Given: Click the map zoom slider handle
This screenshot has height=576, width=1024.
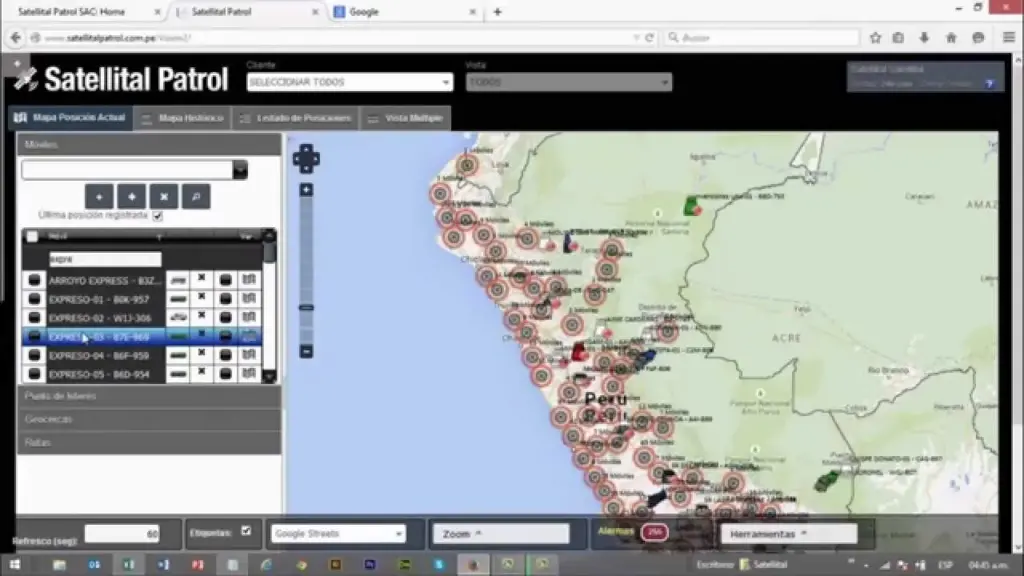Looking at the screenshot, I should coord(306,307).
